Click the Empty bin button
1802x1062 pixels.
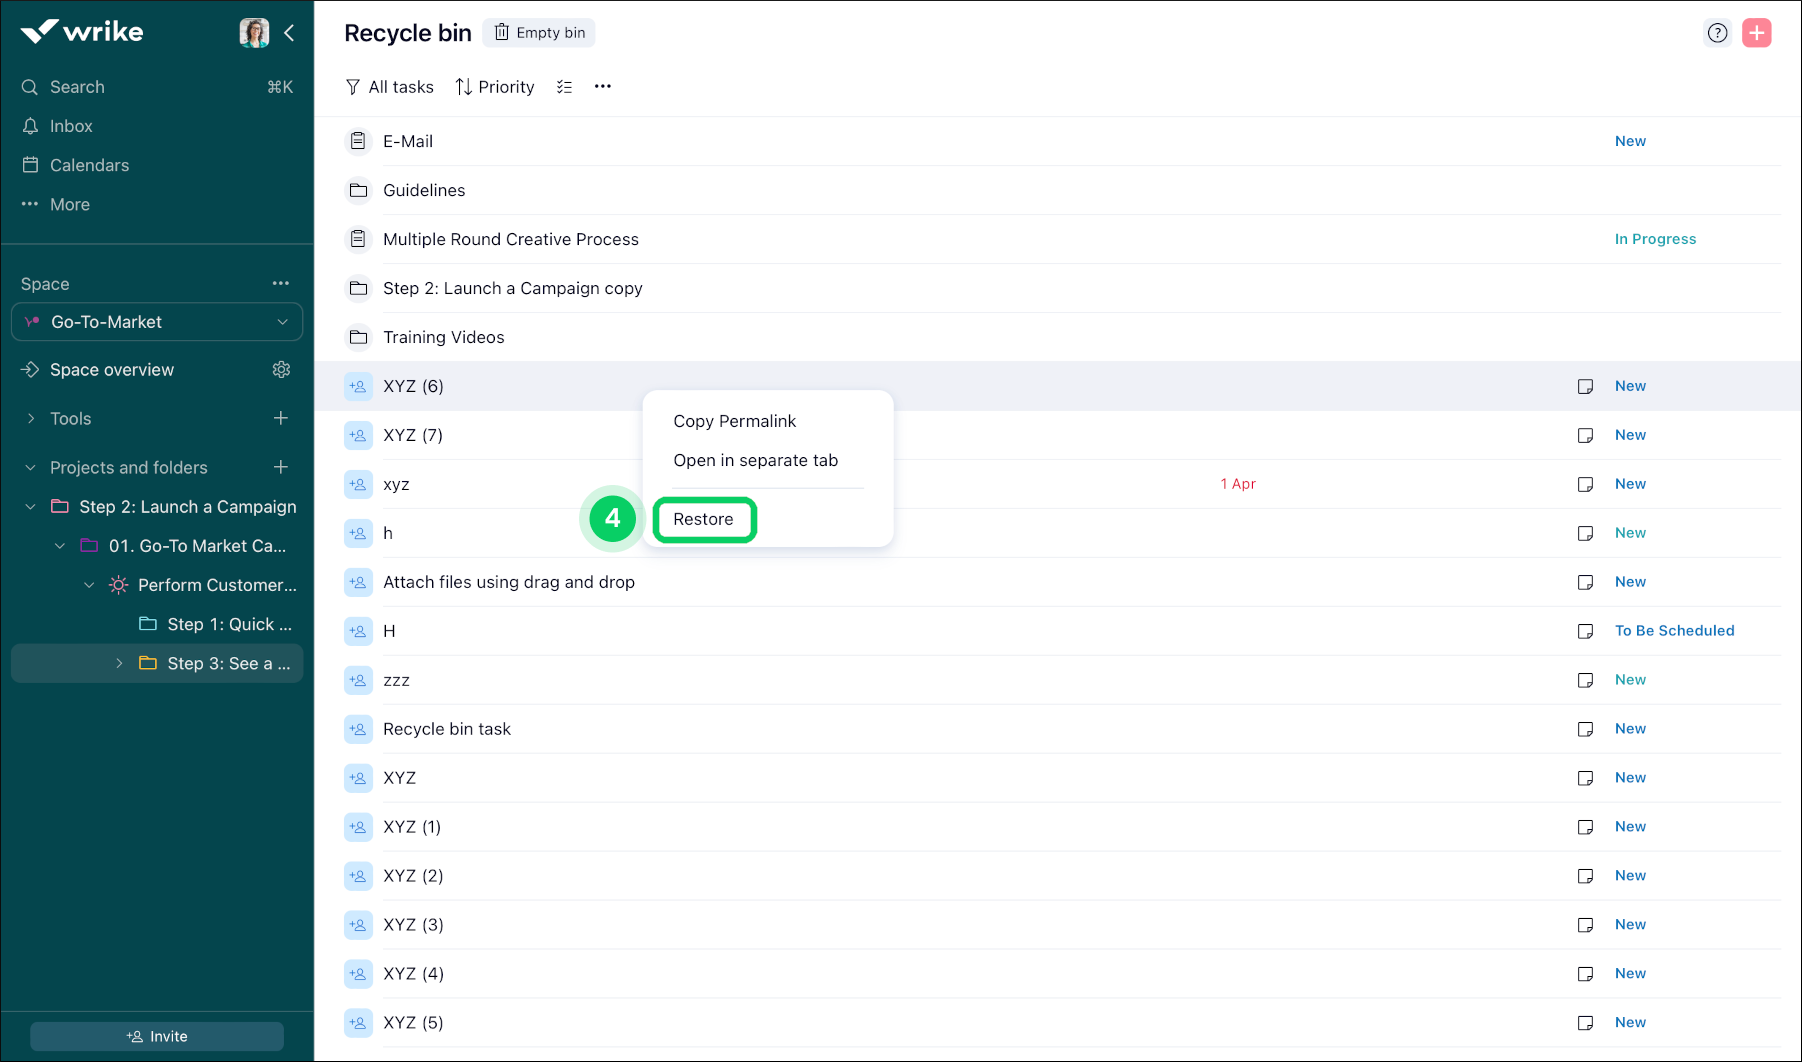(539, 33)
